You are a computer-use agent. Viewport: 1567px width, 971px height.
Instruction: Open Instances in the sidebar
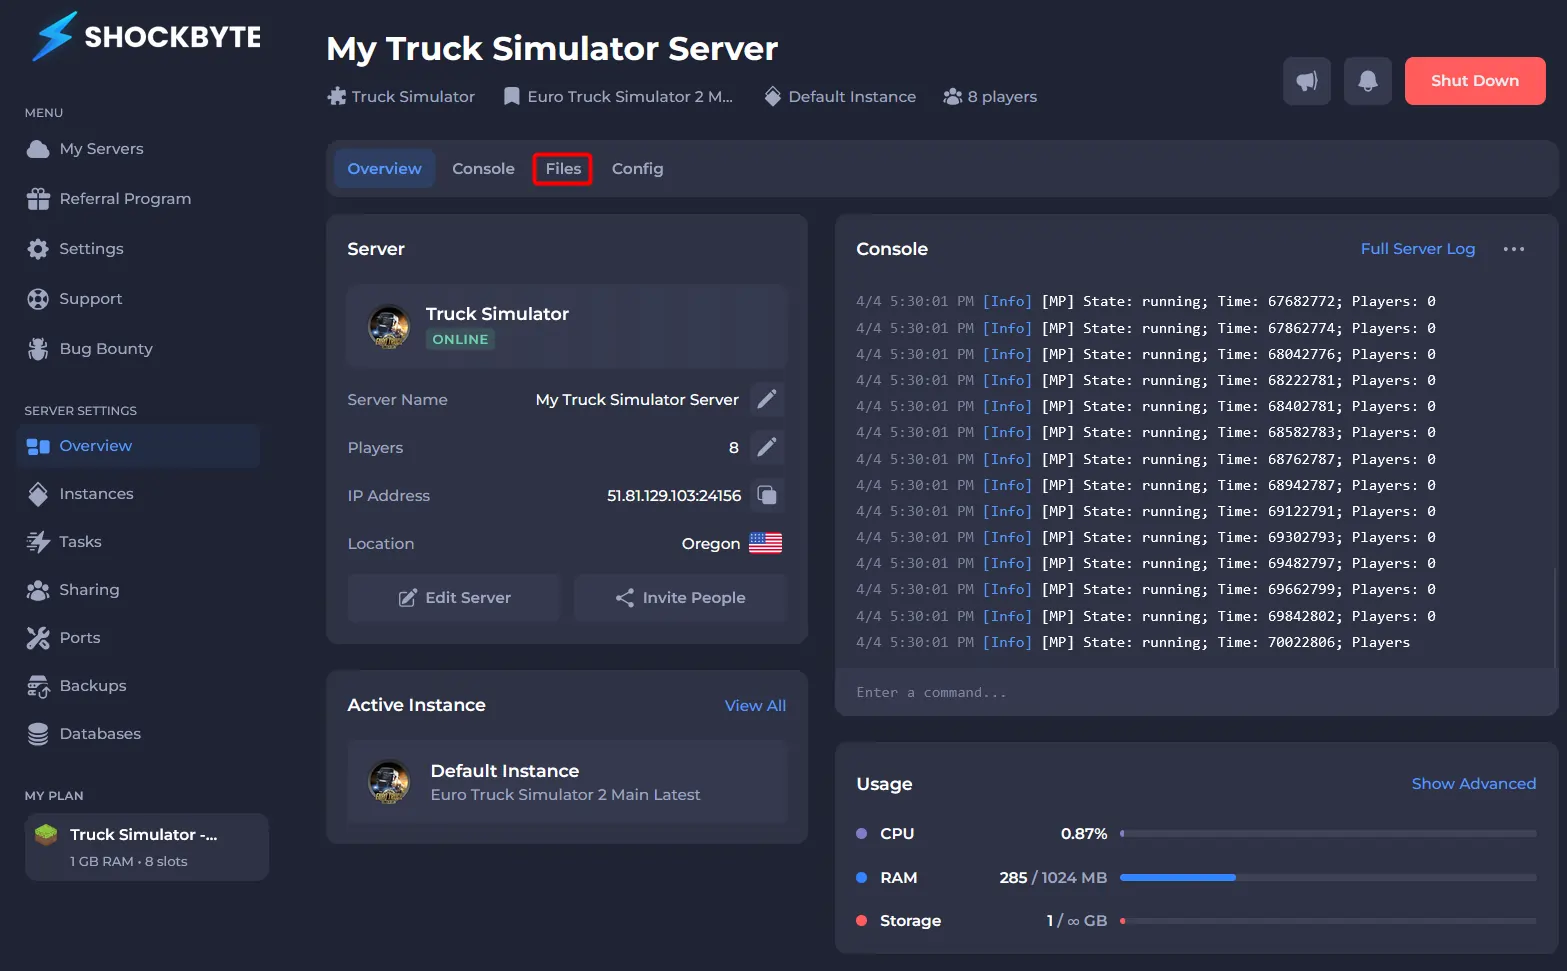coord(80,494)
